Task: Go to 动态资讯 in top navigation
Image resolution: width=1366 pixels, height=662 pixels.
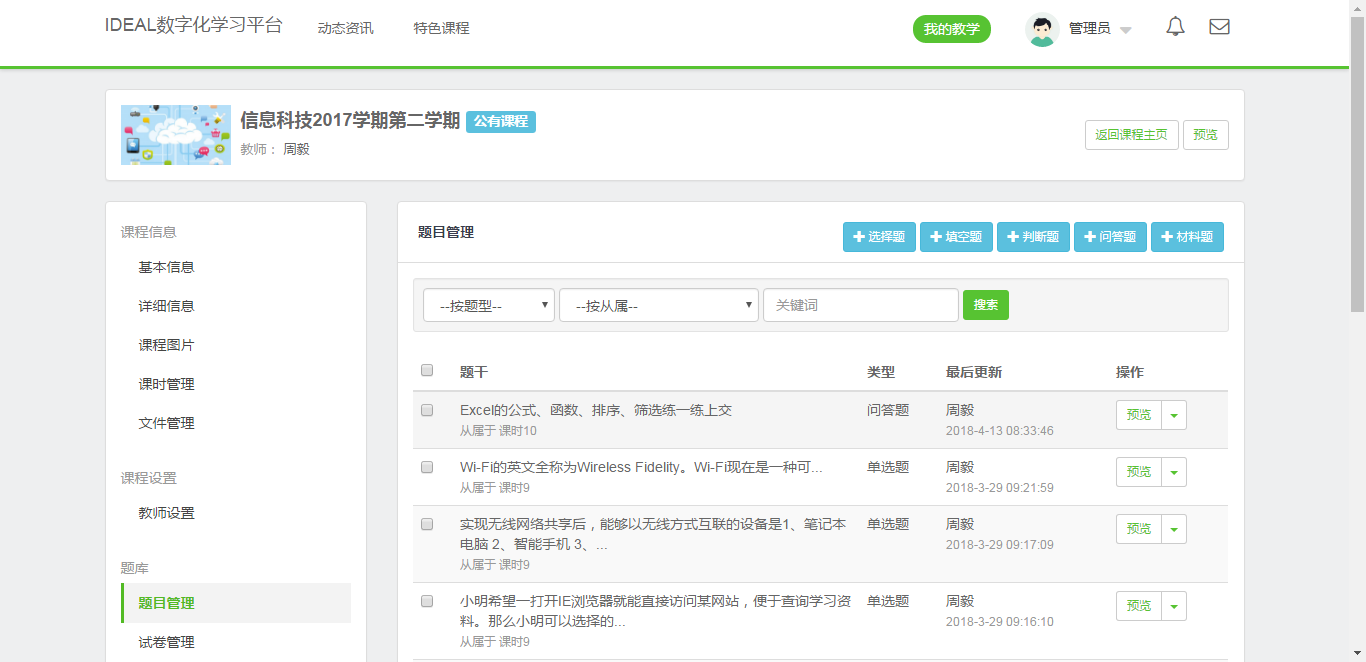Action: pyautogui.click(x=345, y=28)
